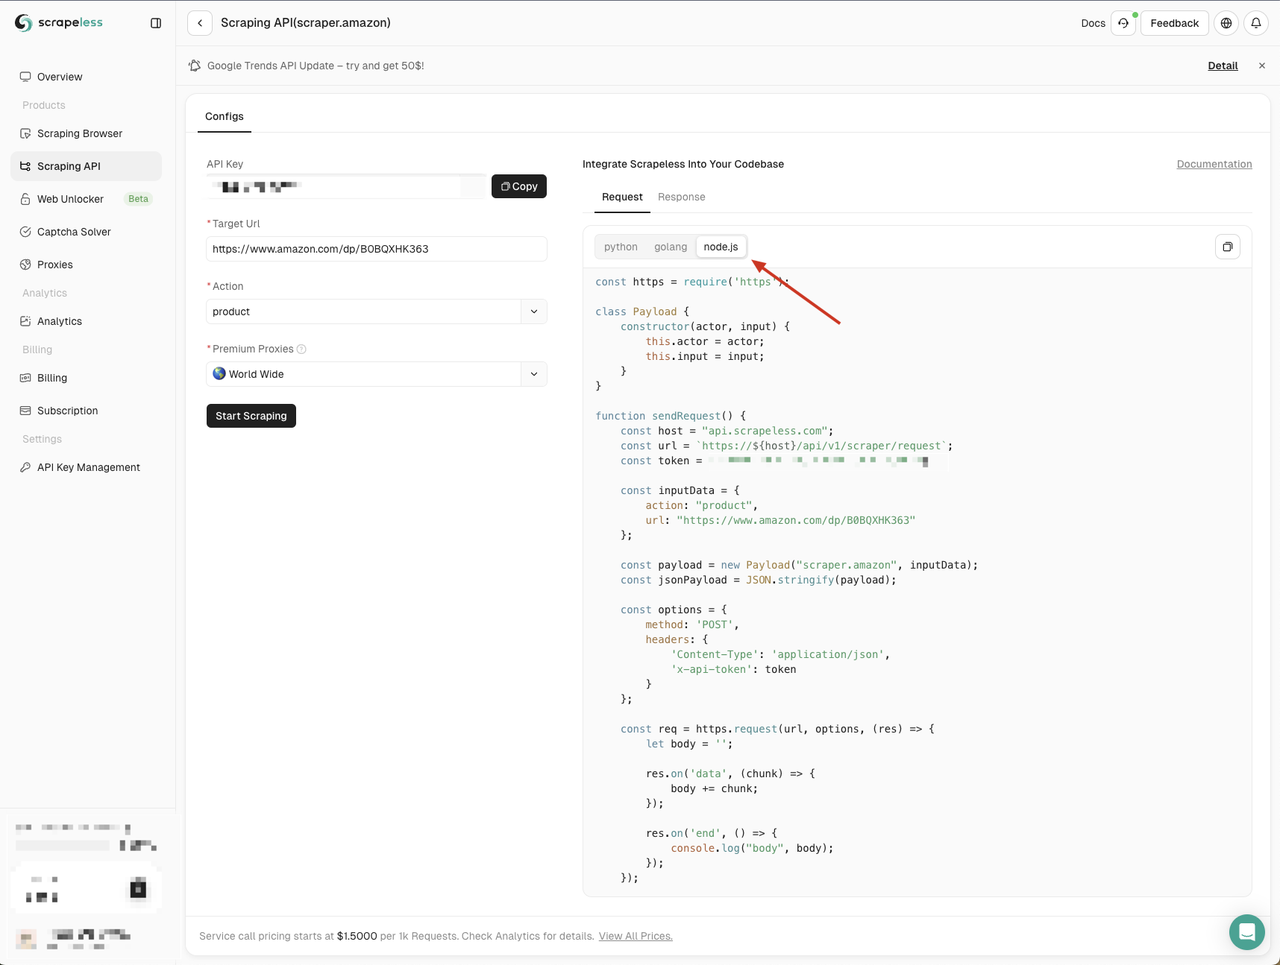Click the API Key Management key icon
This screenshot has height=965, width=1280.
(25, 468)
